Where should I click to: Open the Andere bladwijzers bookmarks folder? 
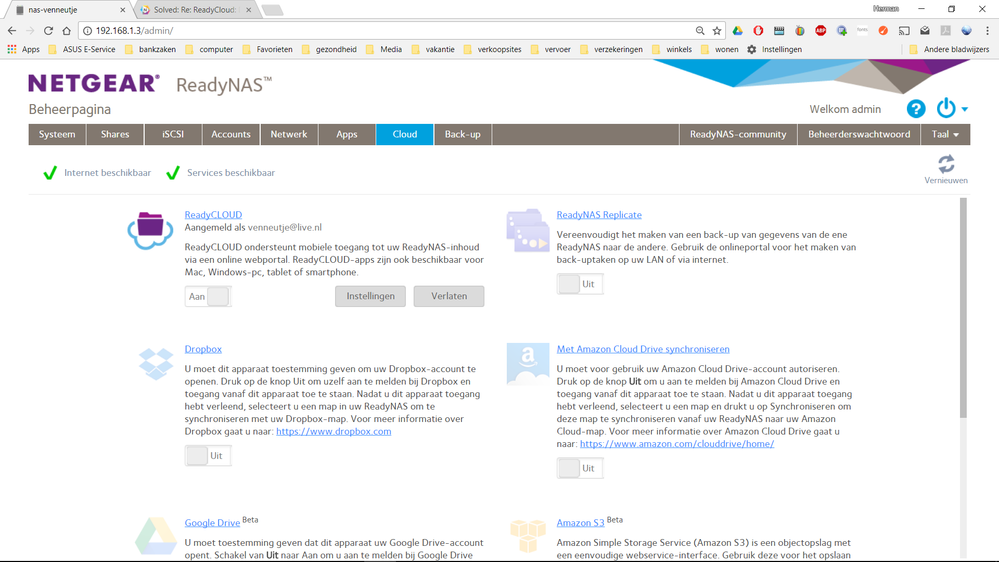click(x=949, y=49)
